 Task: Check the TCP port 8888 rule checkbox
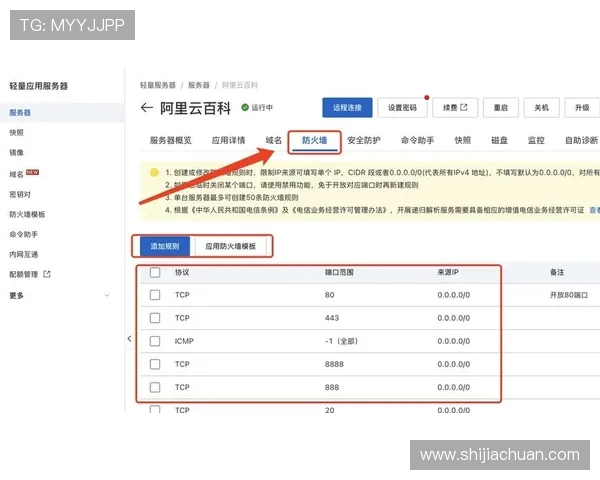pyautogui.click(x=155, y=364)
